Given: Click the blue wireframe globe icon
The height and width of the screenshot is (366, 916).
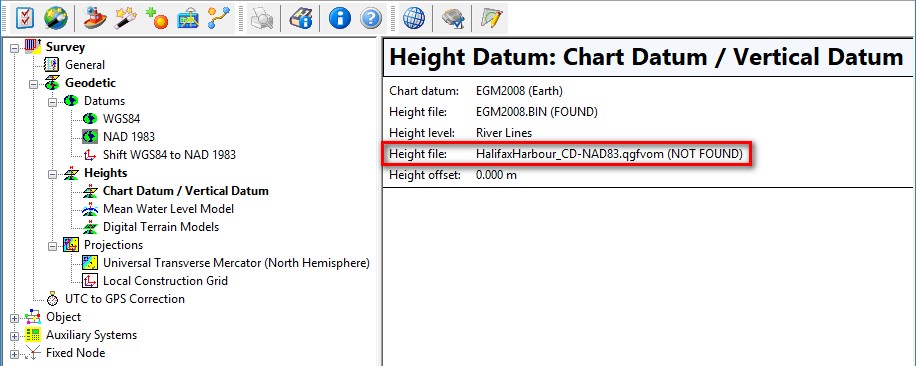Looking at the screenshot, I should [x=414, y=18].
